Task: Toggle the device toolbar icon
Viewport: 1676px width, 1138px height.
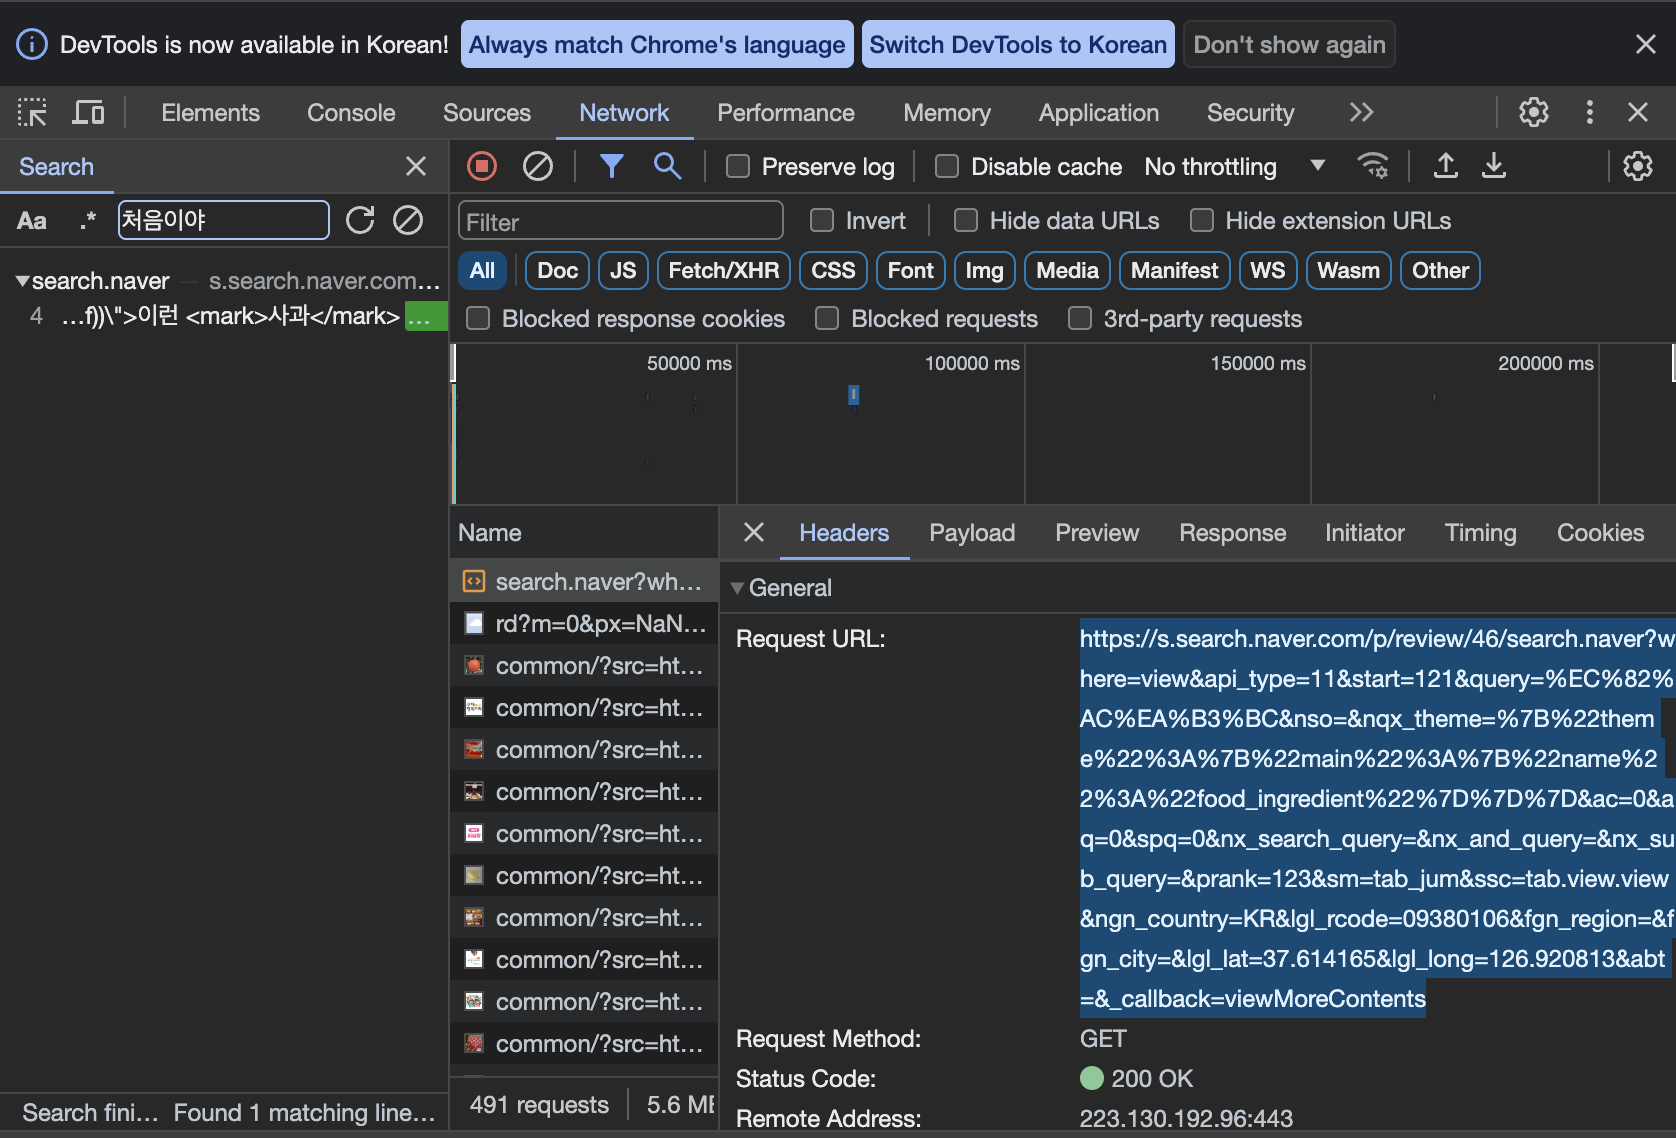Action: 88,113
